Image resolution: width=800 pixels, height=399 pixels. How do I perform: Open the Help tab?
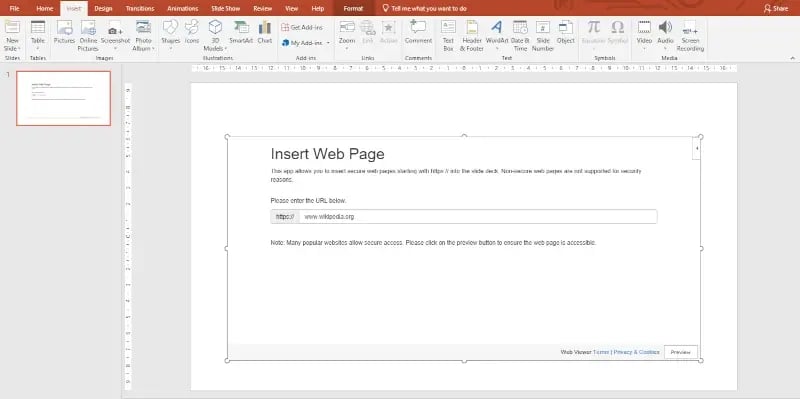point(318,9)
